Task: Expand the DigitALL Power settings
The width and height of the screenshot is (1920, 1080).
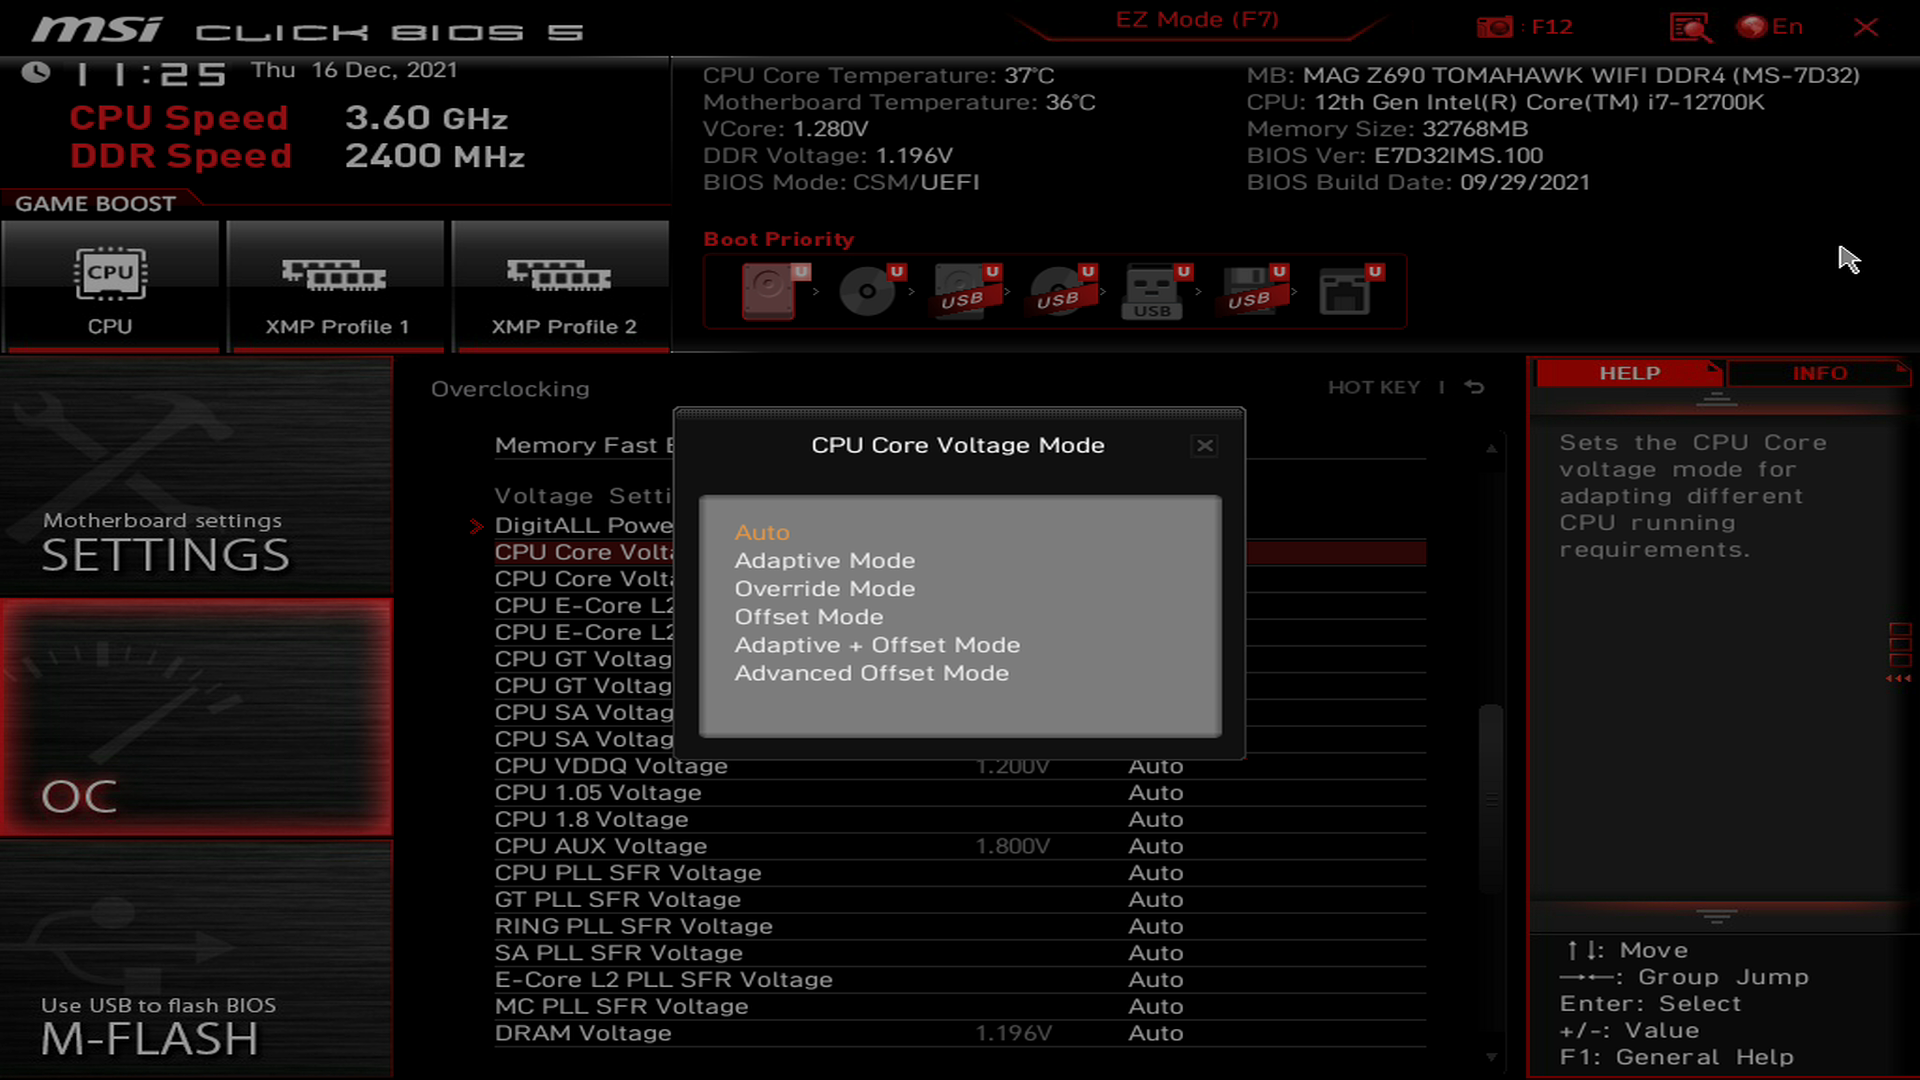Action: [x=584, y=525]
